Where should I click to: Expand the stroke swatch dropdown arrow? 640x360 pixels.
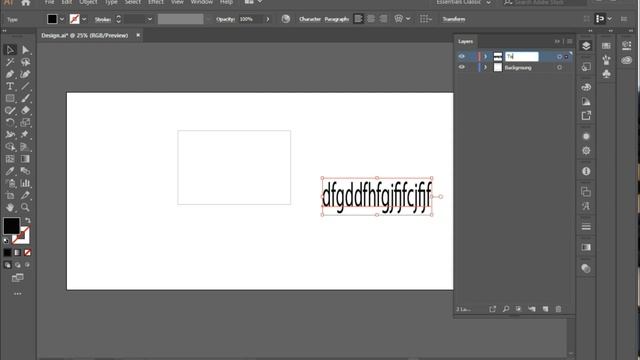coord(84,19)
